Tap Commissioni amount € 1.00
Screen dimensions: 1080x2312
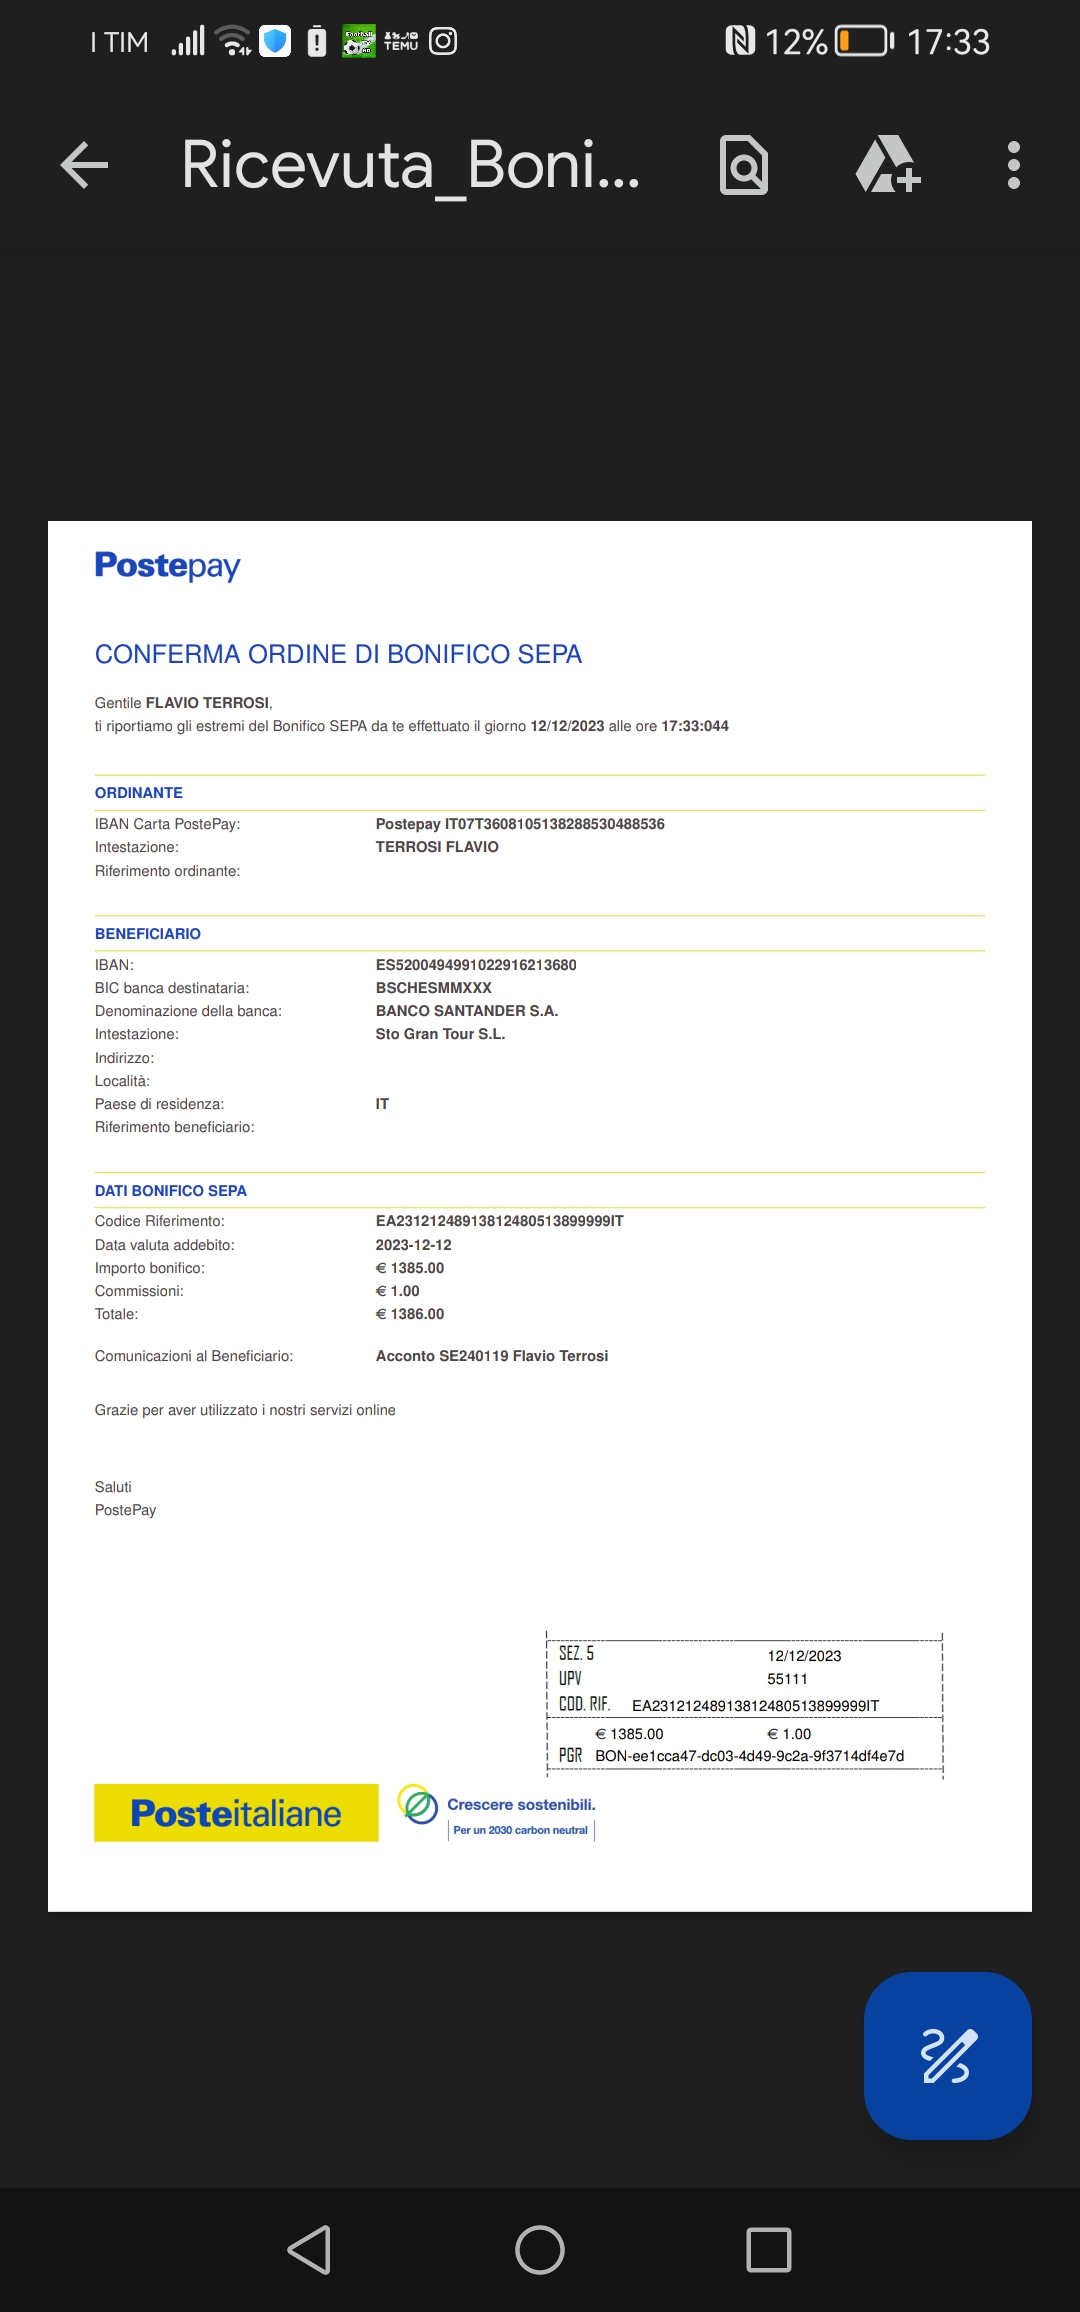tap(397, 1291)
